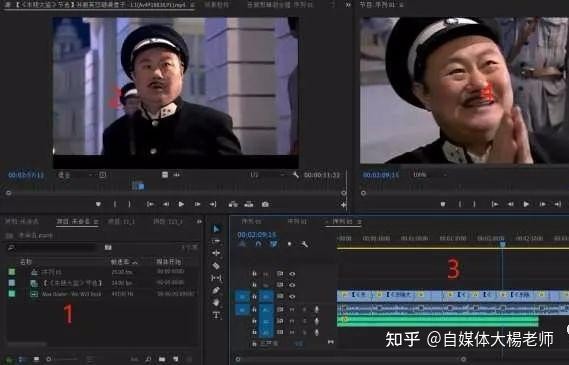Toggle Snap in the timeline header

pos(258,244)
